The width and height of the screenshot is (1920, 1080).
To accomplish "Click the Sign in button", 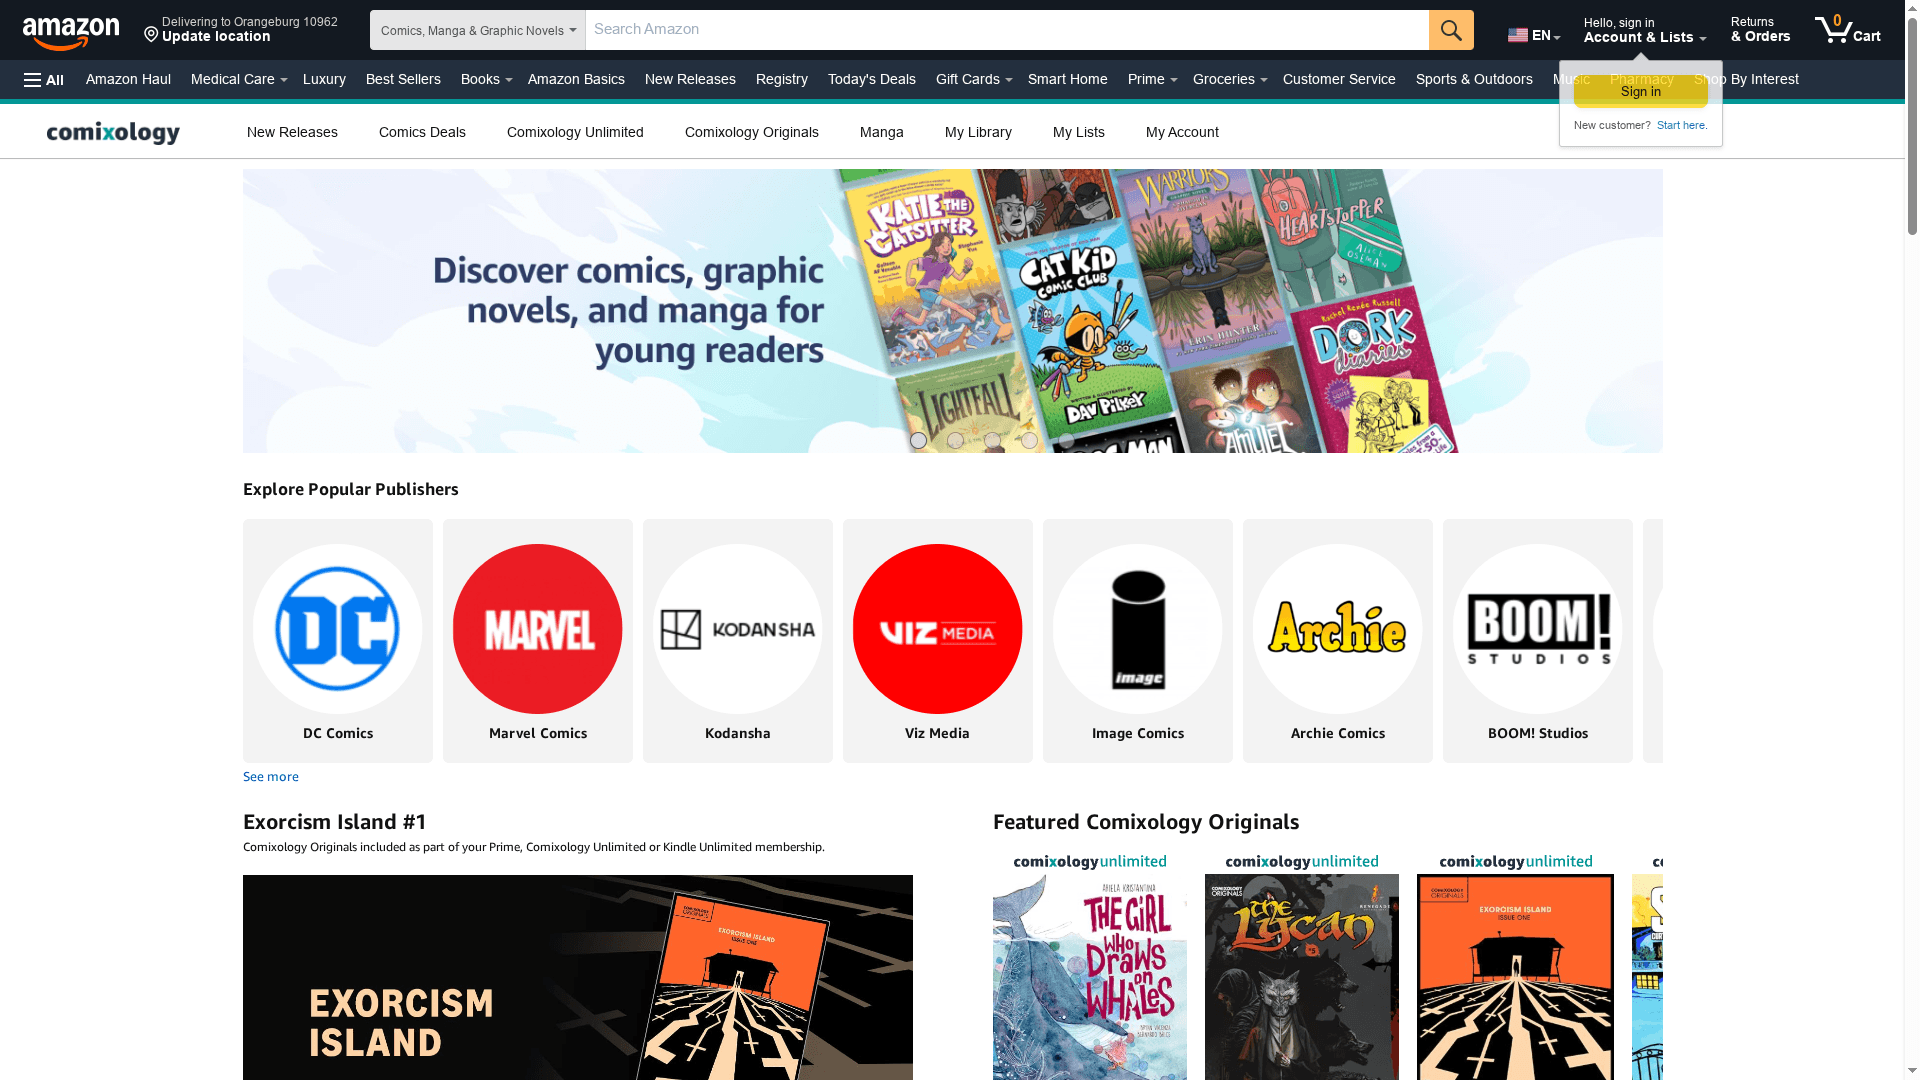I will [1640, 91].
